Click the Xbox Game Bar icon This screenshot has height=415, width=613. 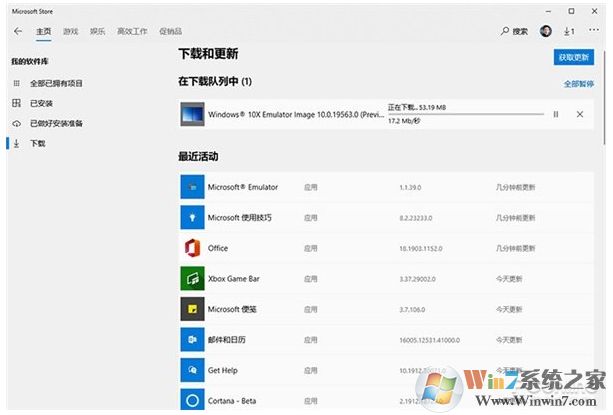click(x=192, y=278)
